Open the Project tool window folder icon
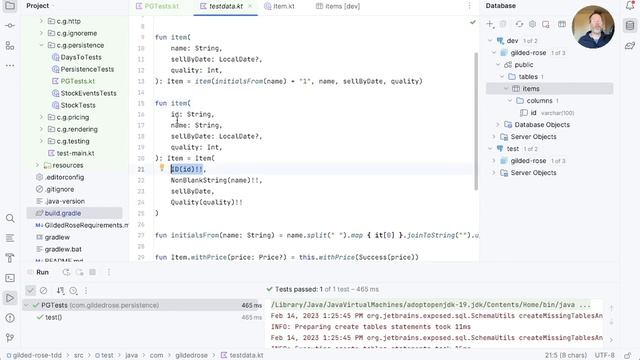 pos(10,6)
